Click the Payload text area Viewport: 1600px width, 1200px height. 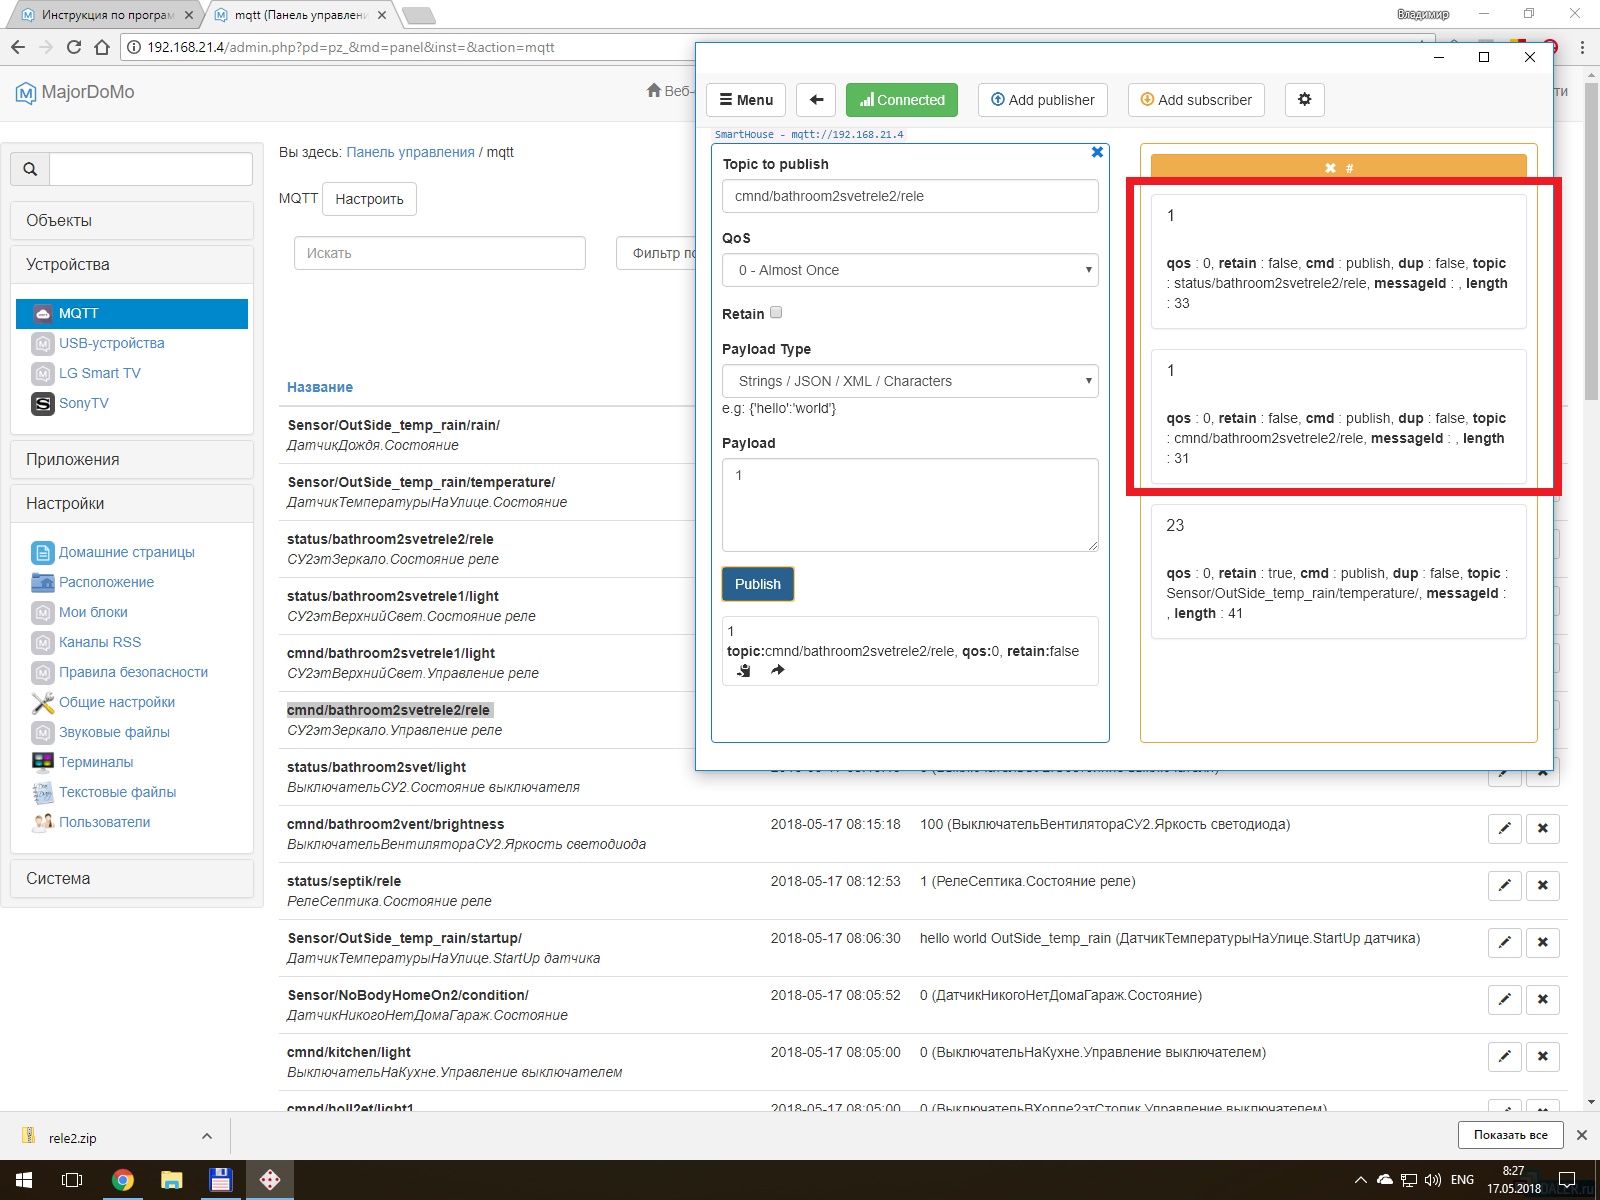(x=910, y=505)
